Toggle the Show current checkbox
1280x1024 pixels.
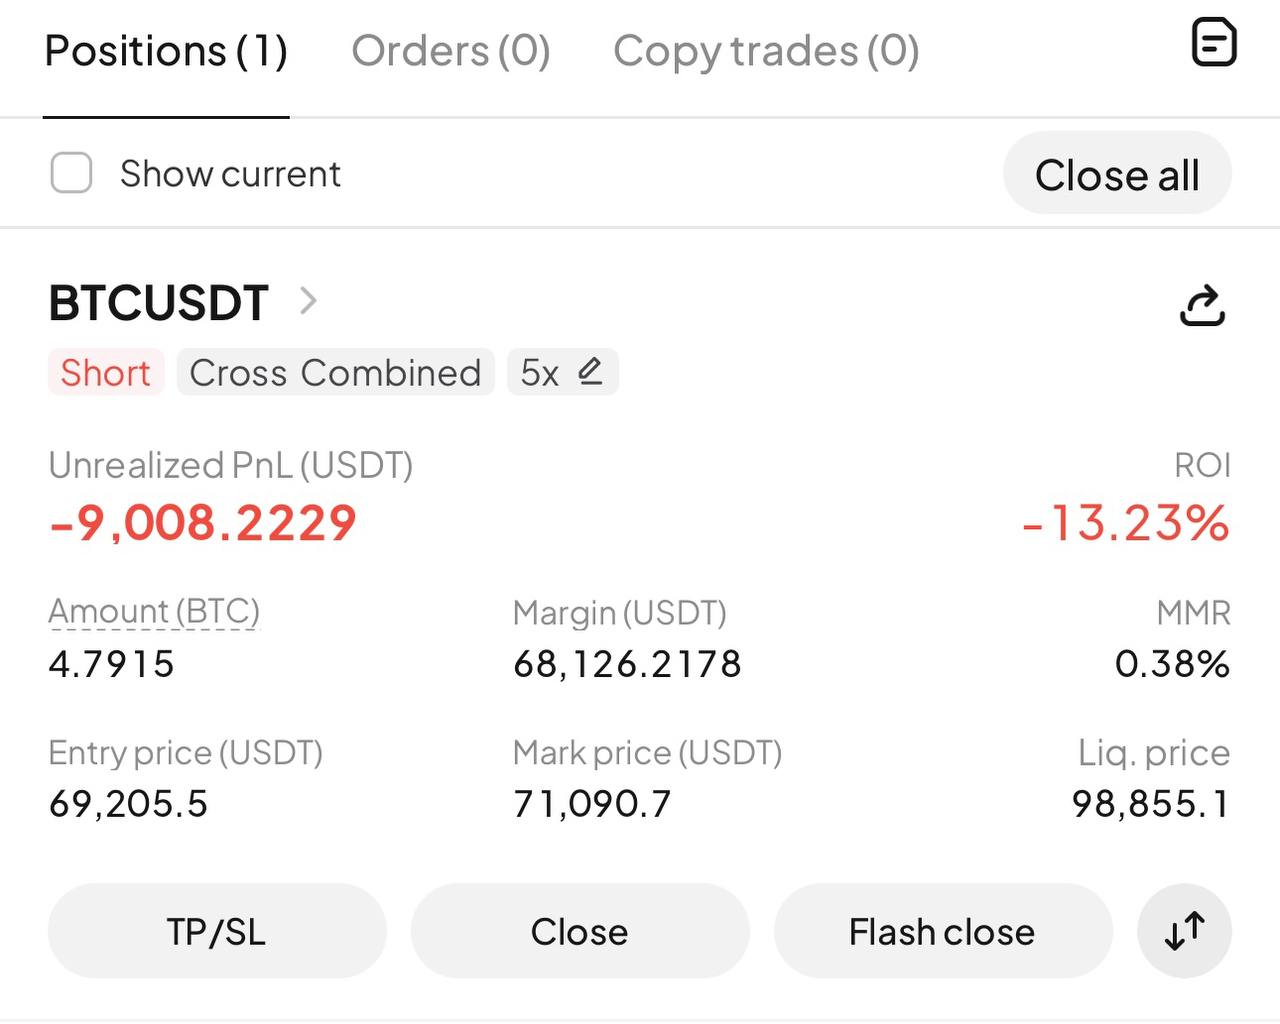click(71, 173)
